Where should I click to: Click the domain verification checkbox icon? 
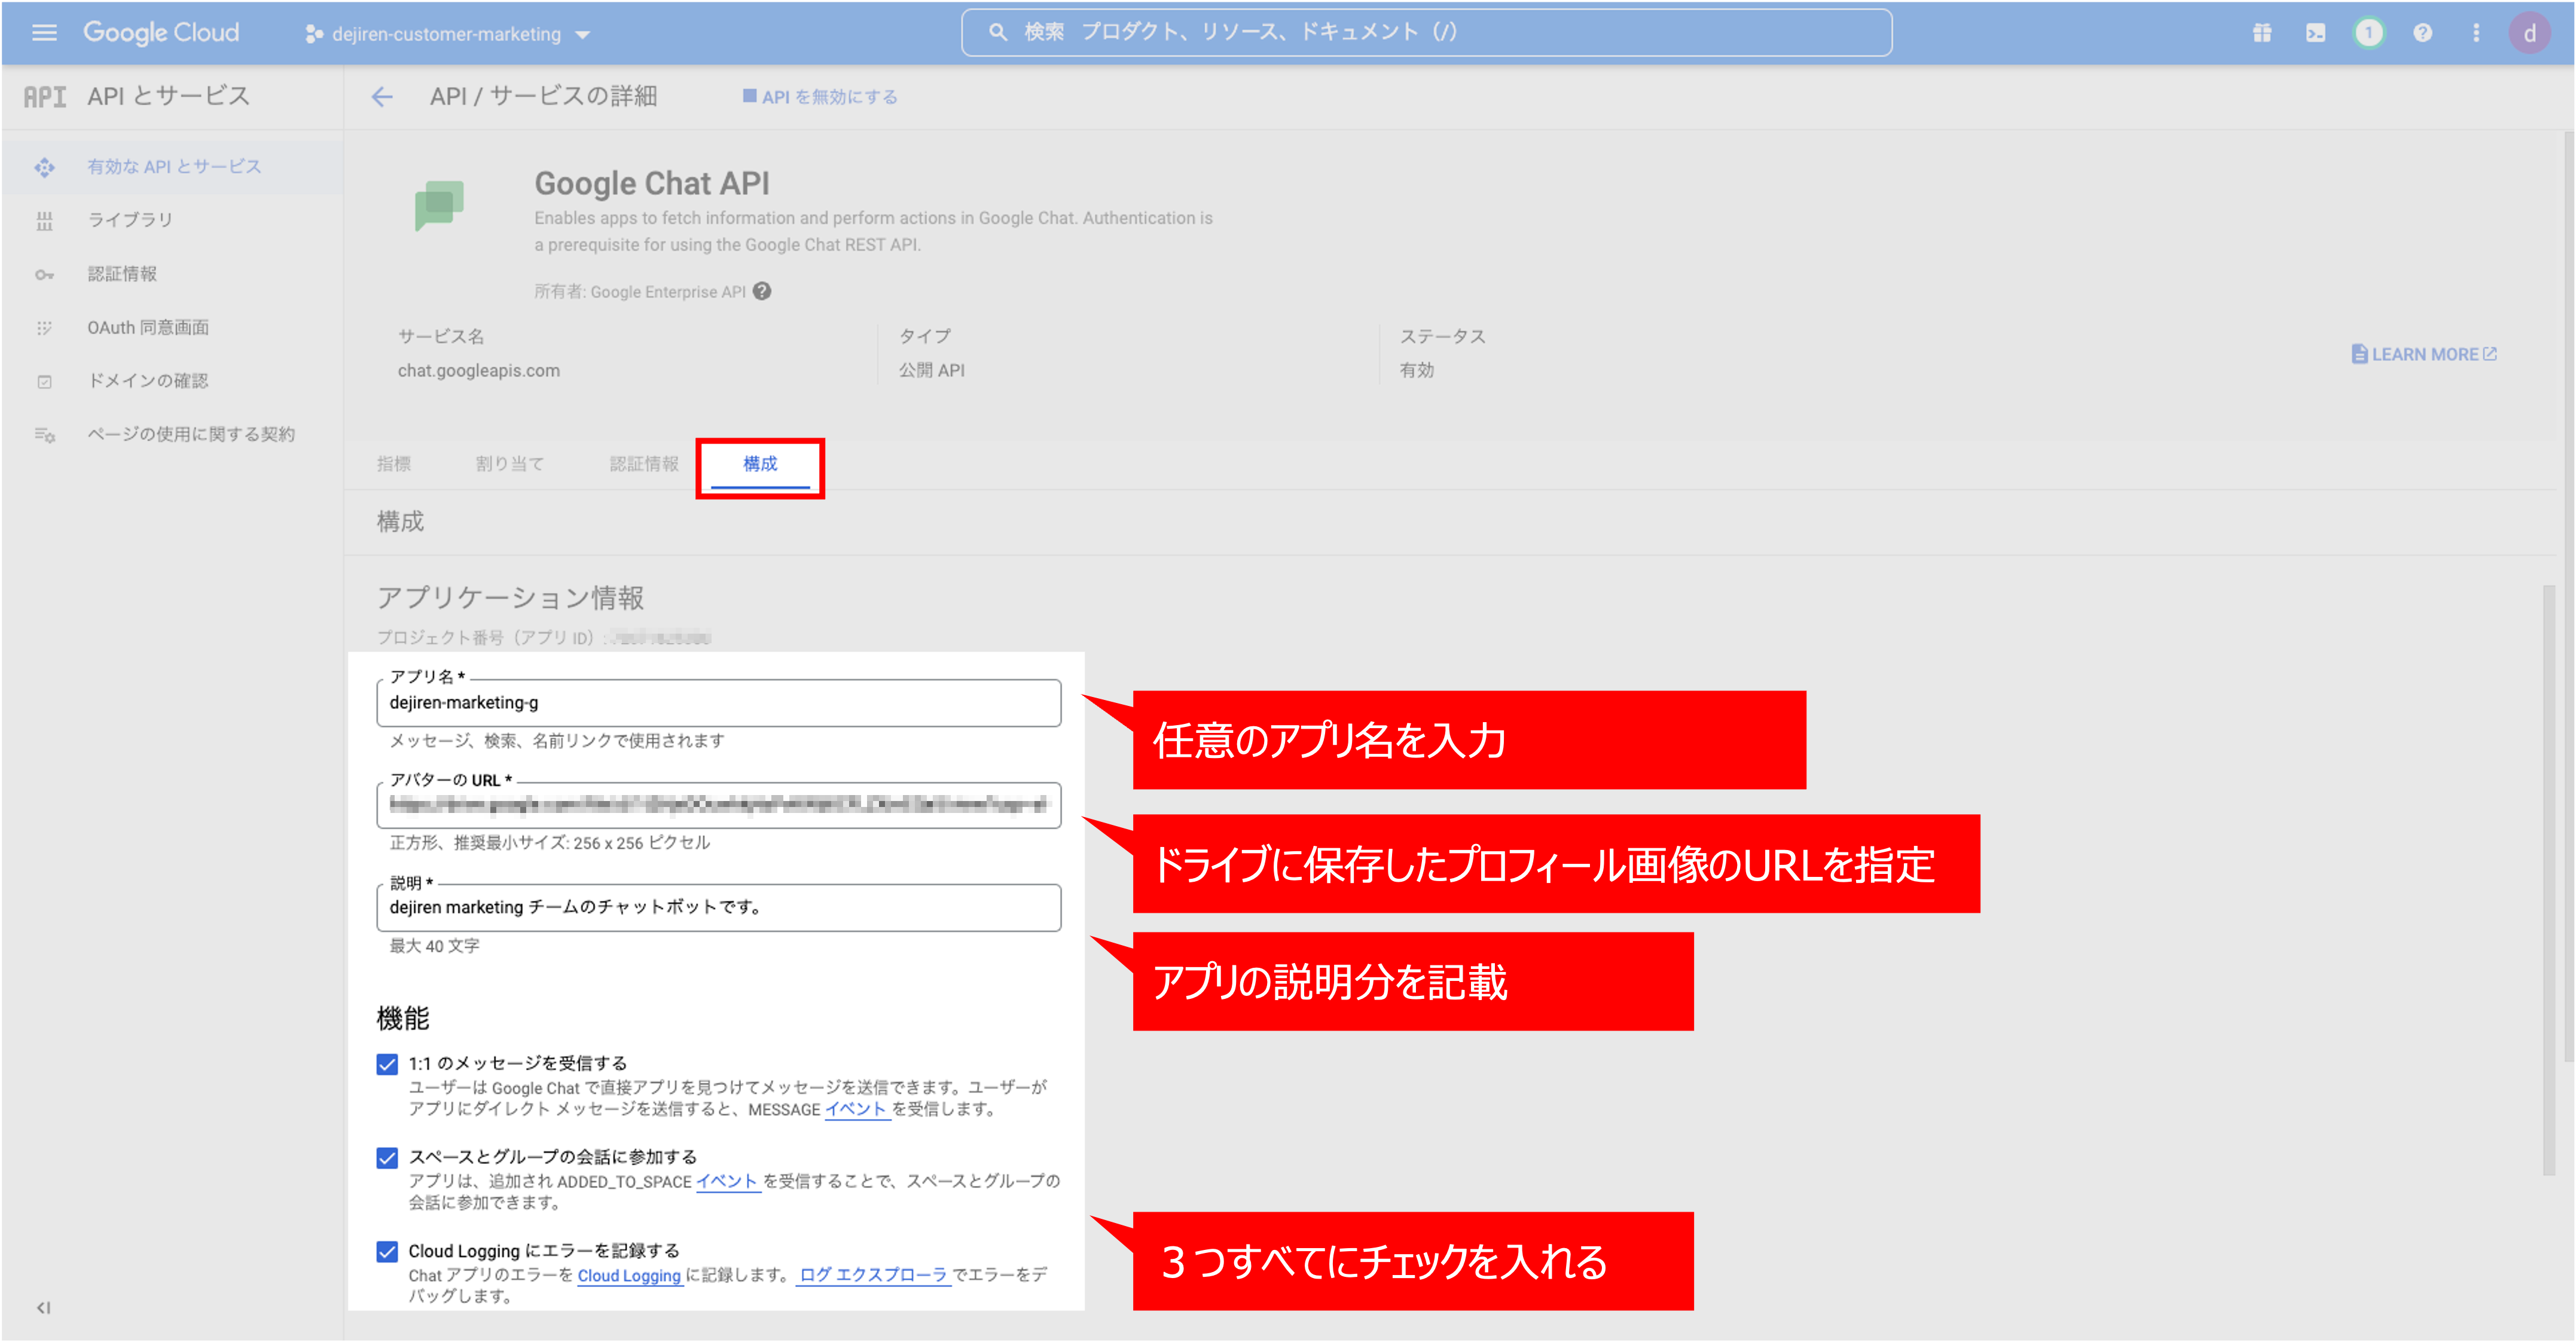click(x=44, y=382)
